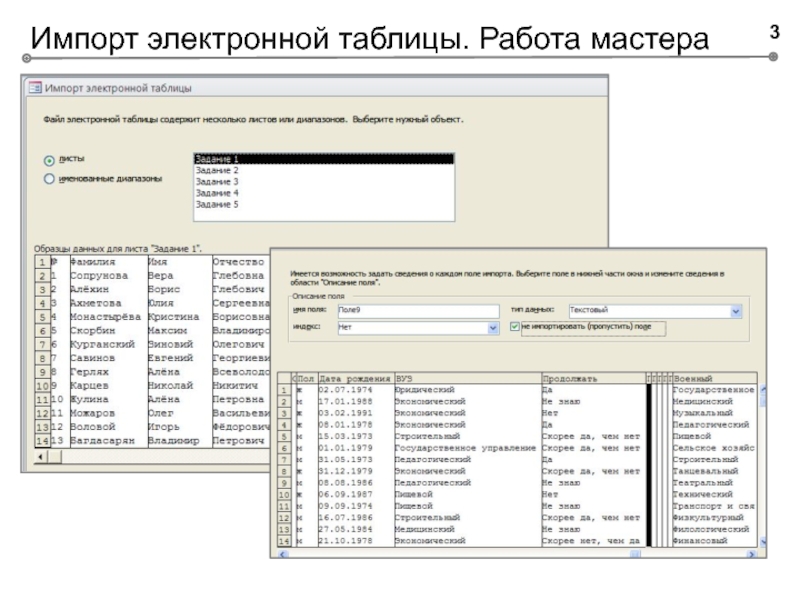800x600 pixels.
Task: Click left arrow of sample data scrollbar
Action: tap(41, 455)
